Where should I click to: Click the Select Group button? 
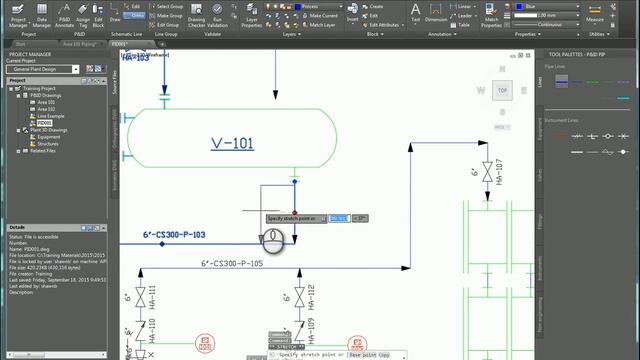tap(166, 7)
